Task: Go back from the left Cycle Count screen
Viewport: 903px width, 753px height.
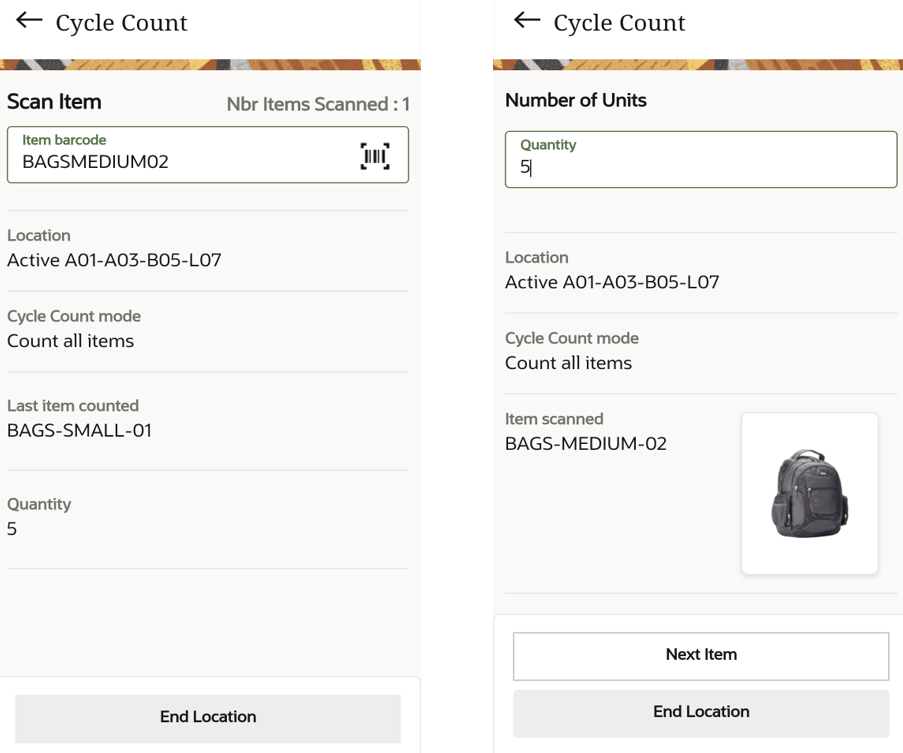Action: click(x=29, y=20)
